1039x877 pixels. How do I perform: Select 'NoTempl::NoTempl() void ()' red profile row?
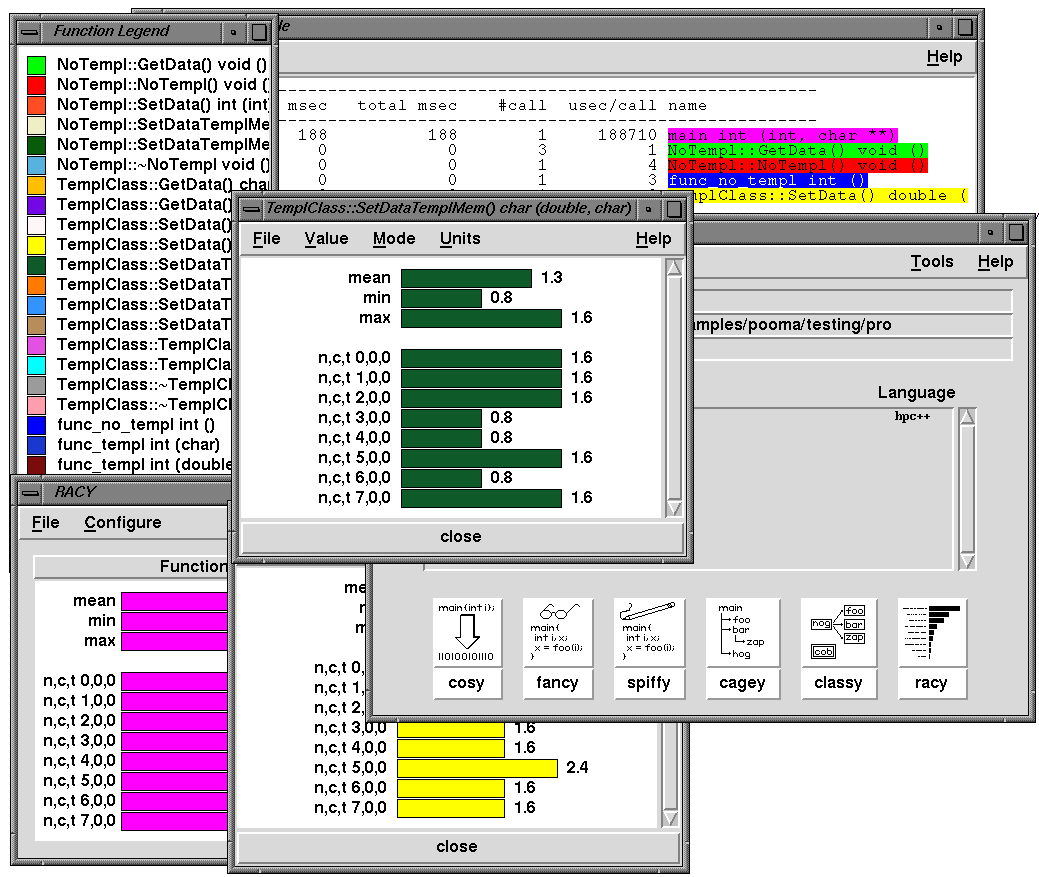(x=797, y=166)
